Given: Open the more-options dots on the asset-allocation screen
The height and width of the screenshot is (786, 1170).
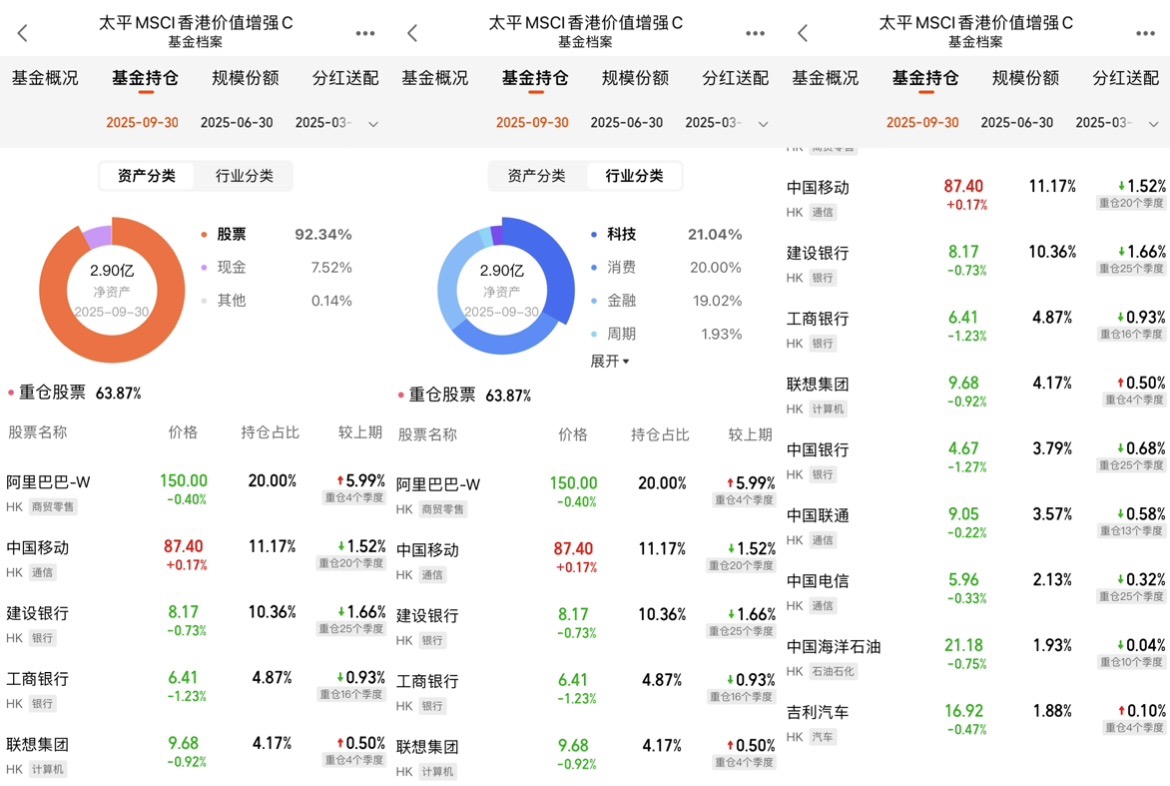Looking at the screenshot, I should 365,34.
